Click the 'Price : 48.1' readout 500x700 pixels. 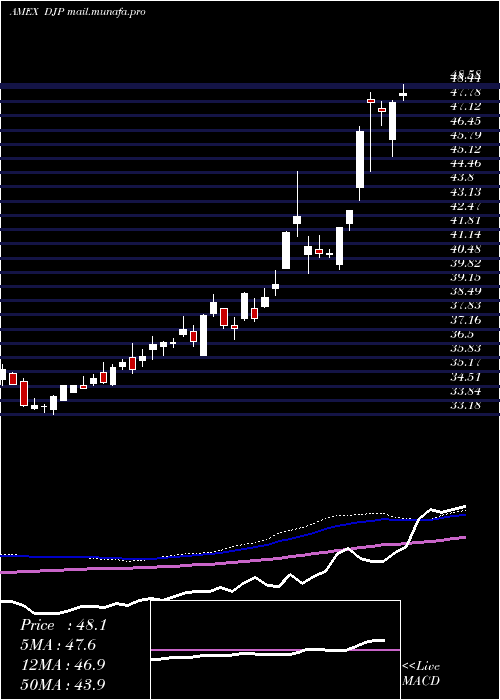tap(63, 625)
